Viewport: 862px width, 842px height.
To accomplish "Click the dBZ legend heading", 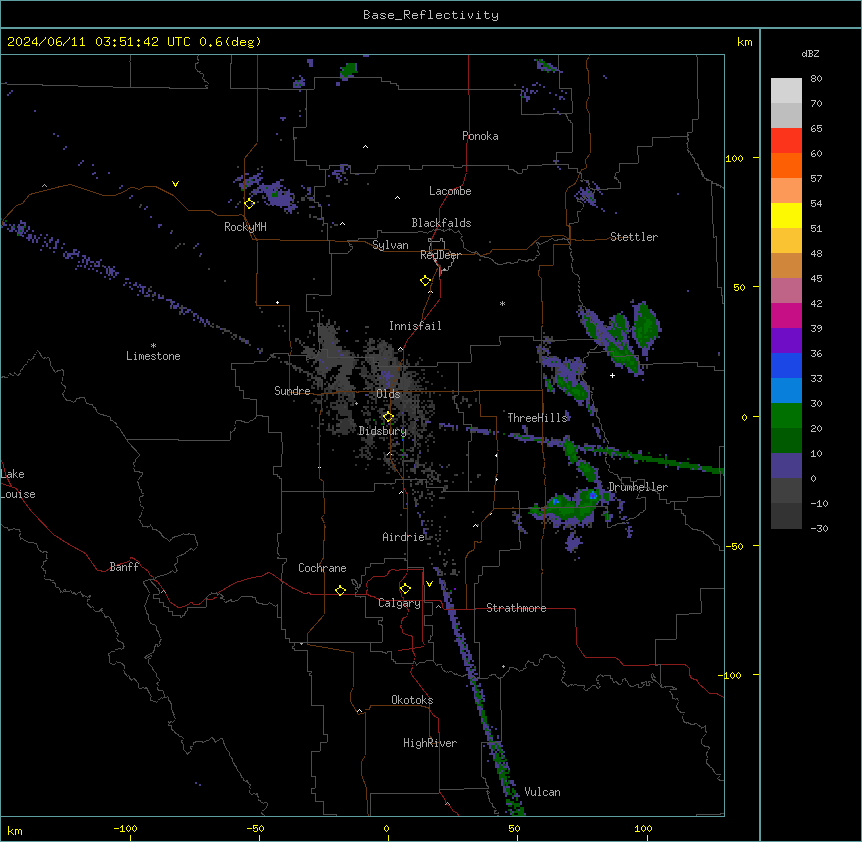I will (810, 53).
